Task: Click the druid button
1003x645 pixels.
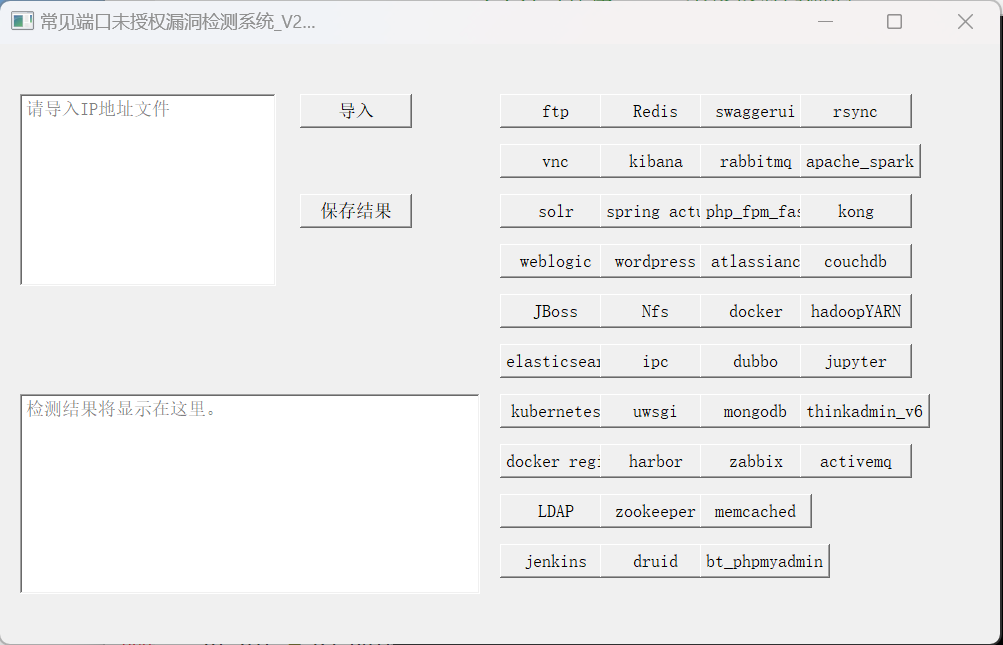Action: point(651,560)
